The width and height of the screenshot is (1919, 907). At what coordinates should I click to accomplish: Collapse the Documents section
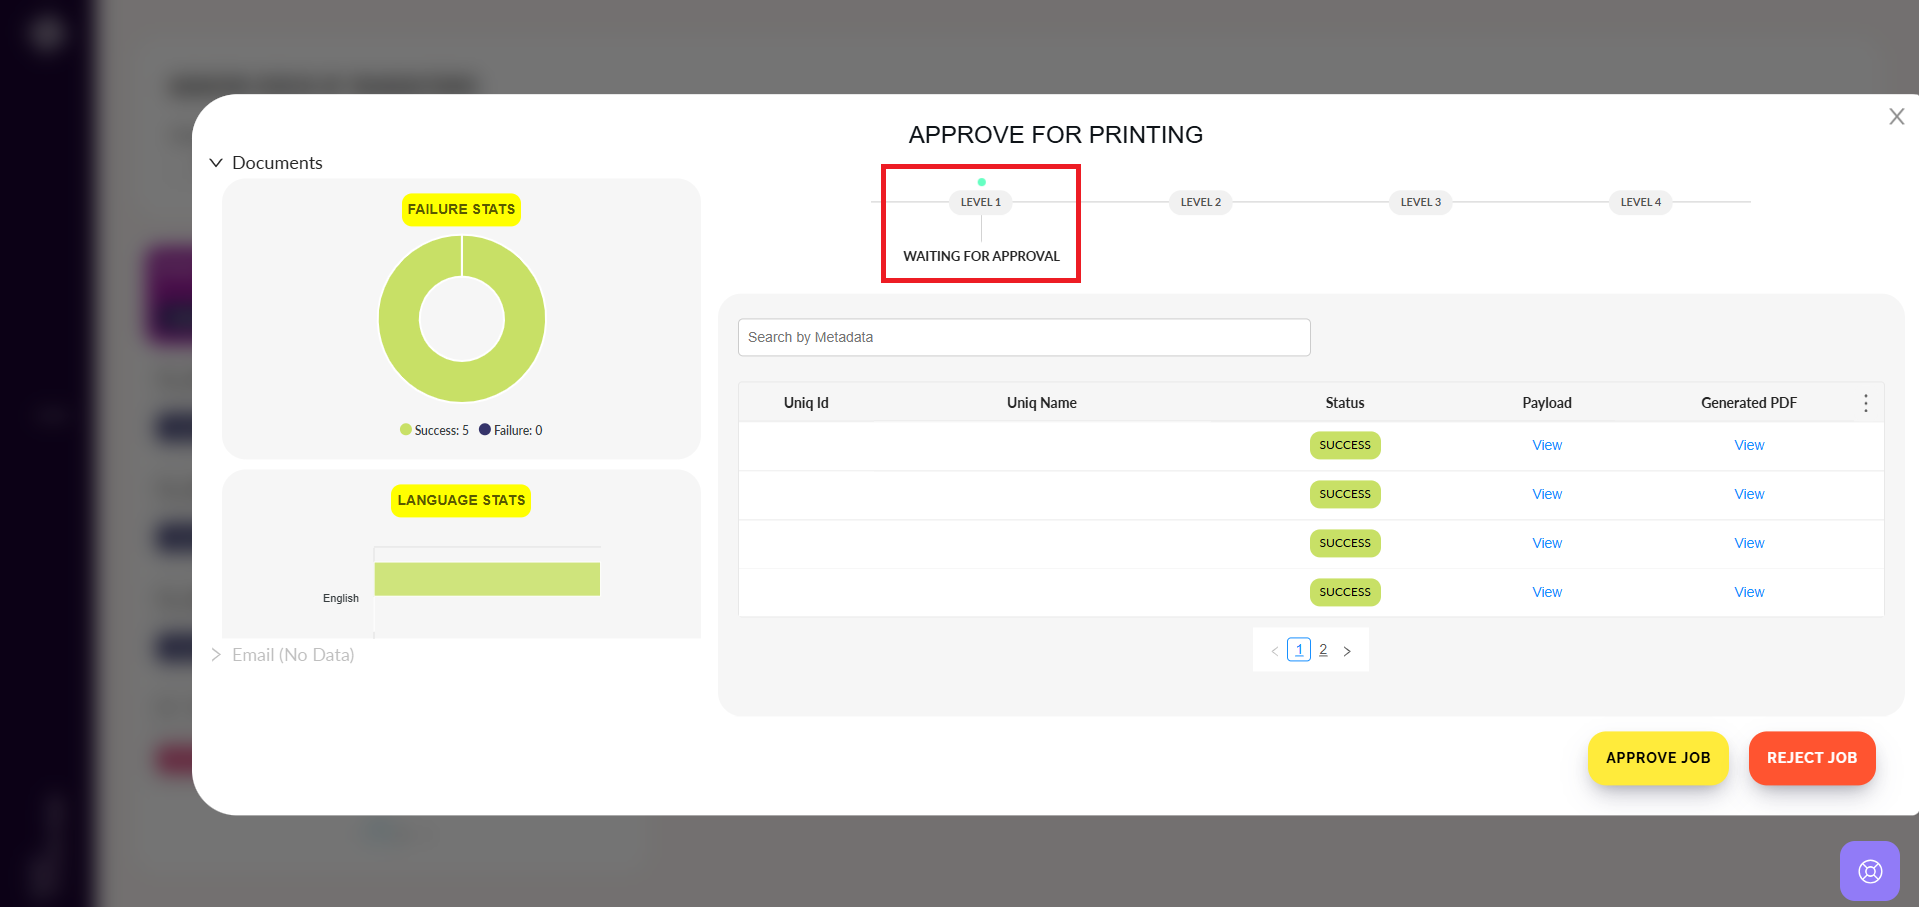click(216, 163)
